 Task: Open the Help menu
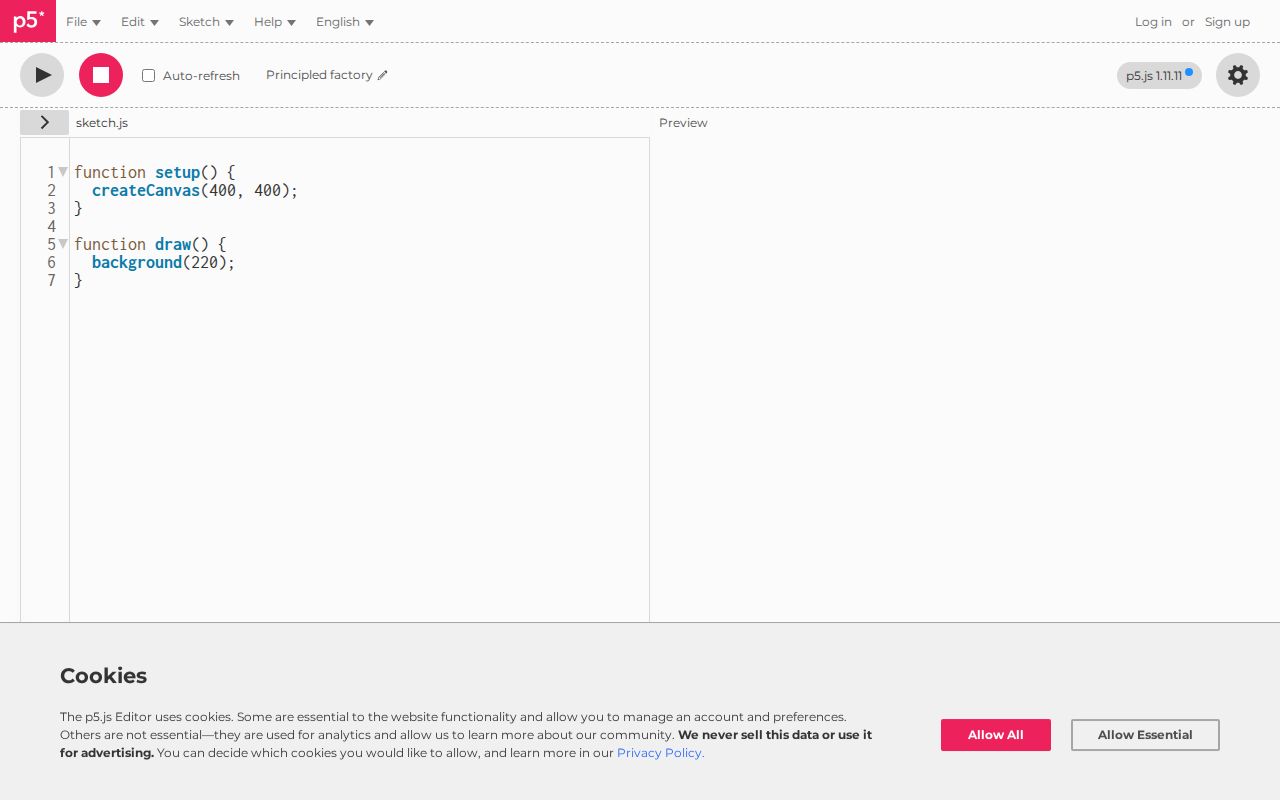[x=274, y=22]
